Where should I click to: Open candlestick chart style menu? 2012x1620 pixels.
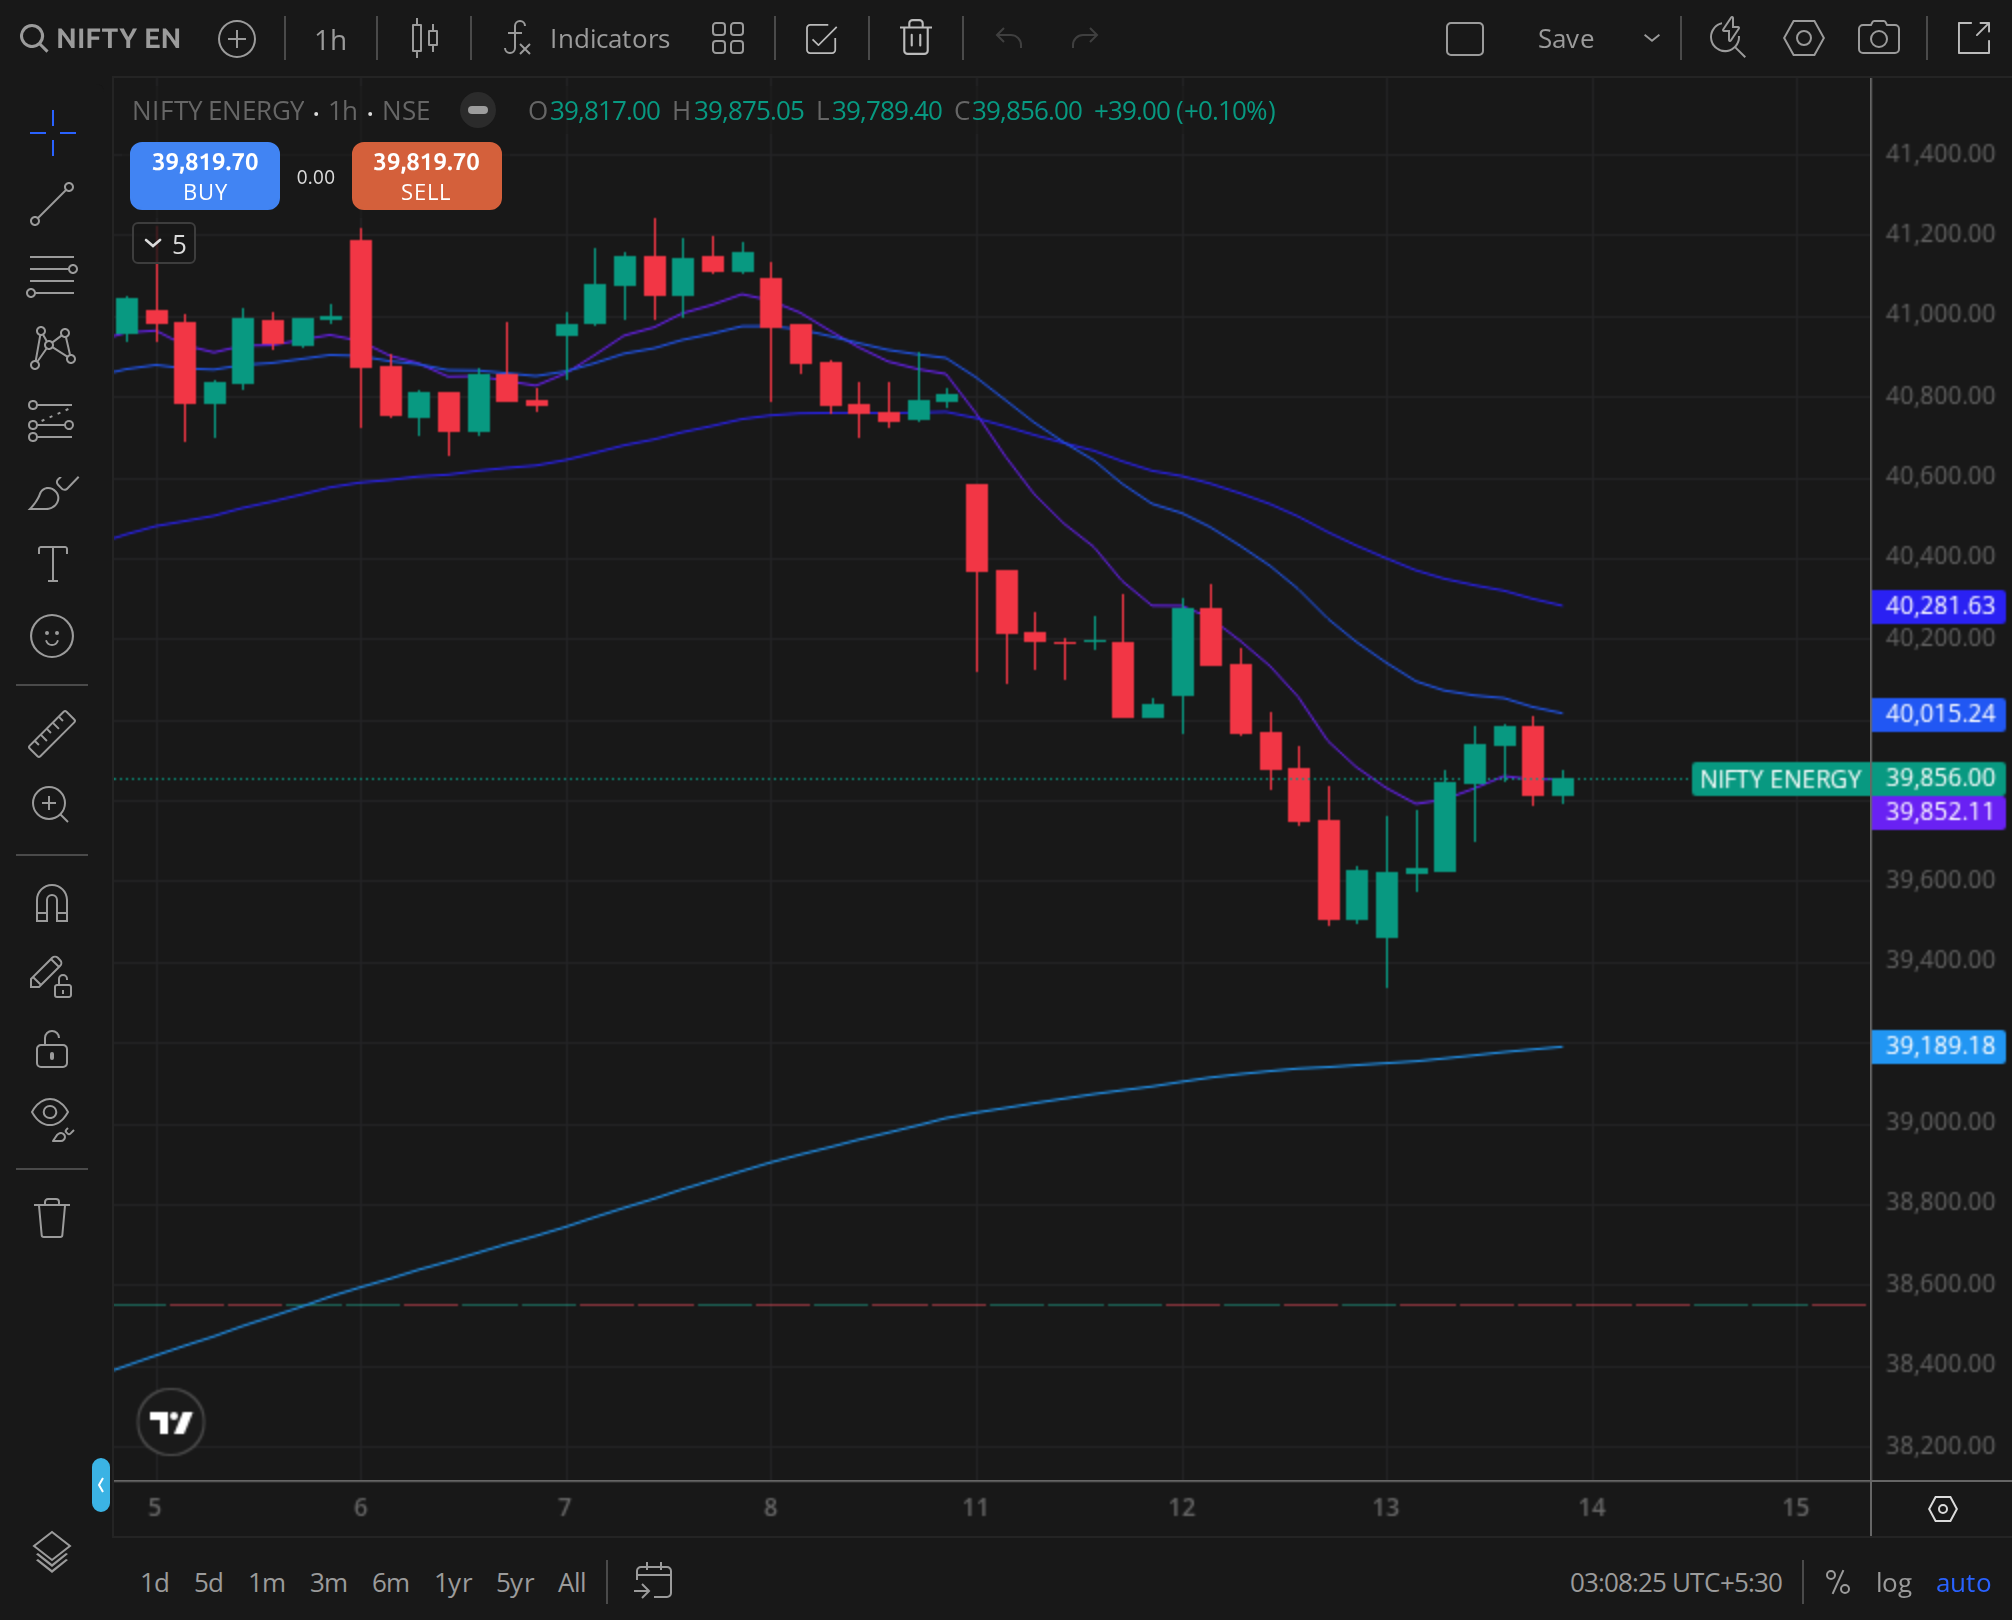click(425, 39)
